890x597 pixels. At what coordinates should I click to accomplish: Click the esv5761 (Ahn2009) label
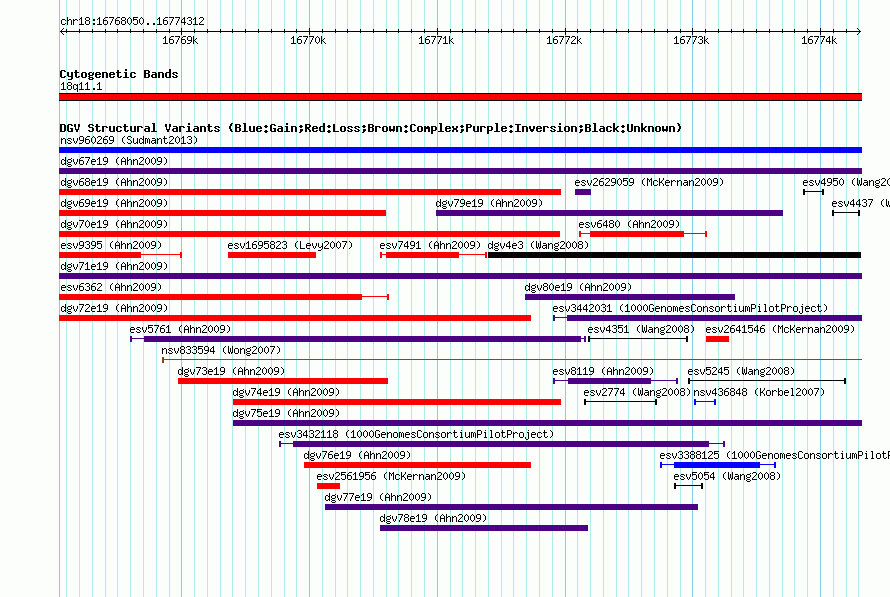(180, 329)
